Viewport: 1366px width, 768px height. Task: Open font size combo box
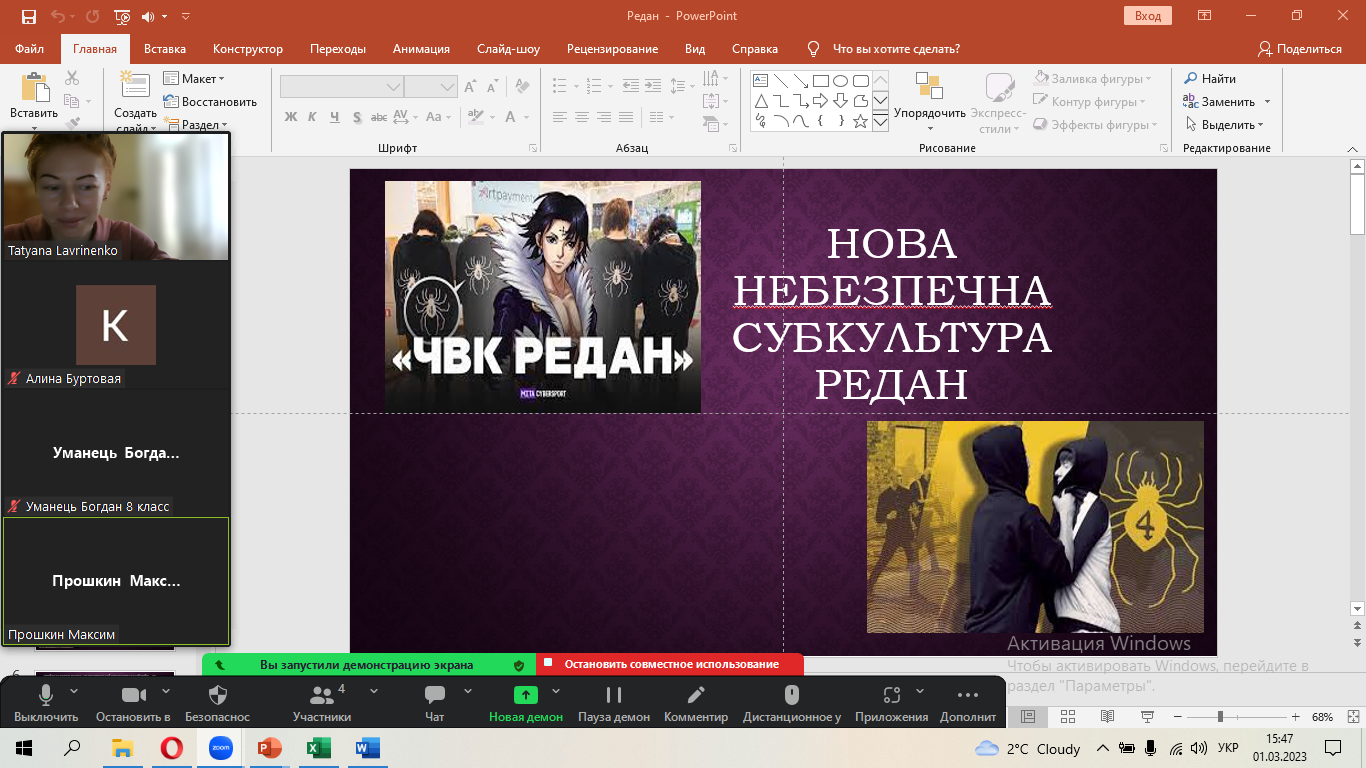click(x=431, y=87)
